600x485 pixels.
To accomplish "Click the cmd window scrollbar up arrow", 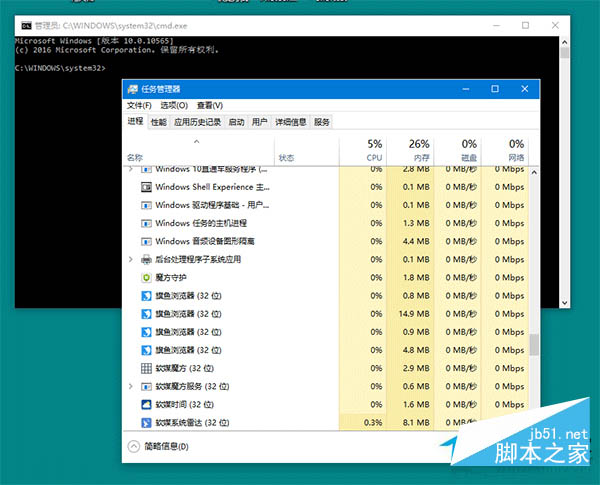I will tap(564, 42).
